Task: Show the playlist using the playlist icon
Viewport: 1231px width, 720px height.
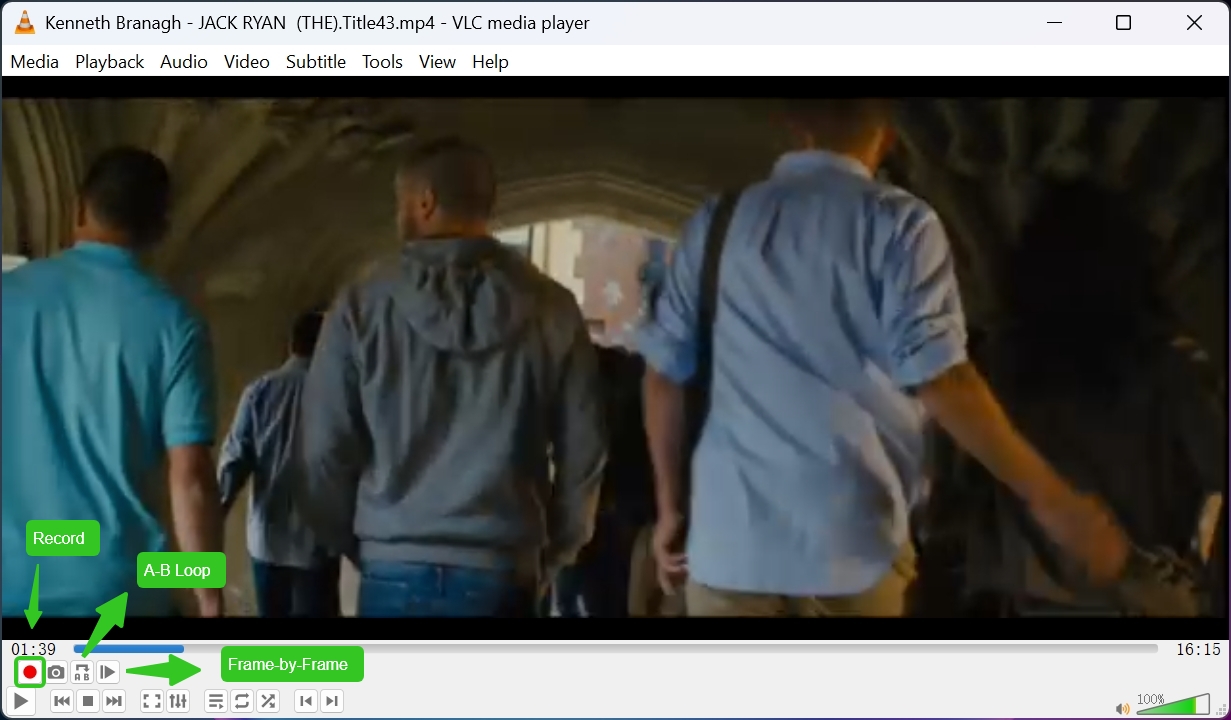Action: point(215,700)
